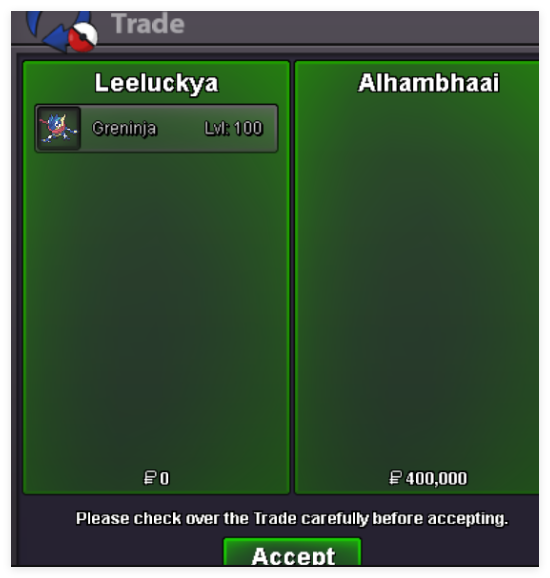Click the Lvl: 100 label
The height and width of the screenshot is (578, 550).
[x=234, y=128]
